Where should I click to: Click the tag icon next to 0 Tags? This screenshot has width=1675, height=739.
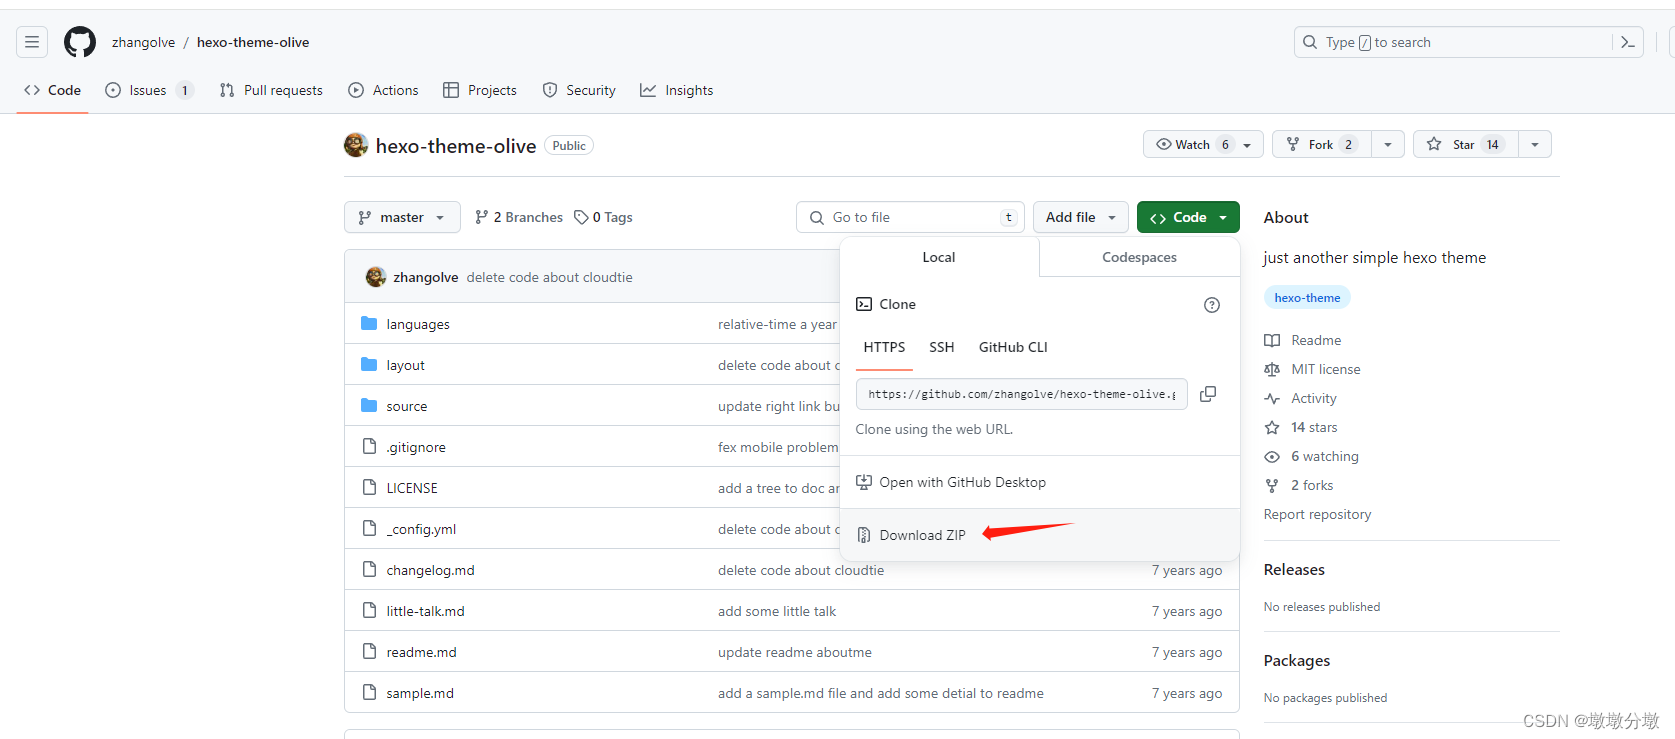click(581, 217)
